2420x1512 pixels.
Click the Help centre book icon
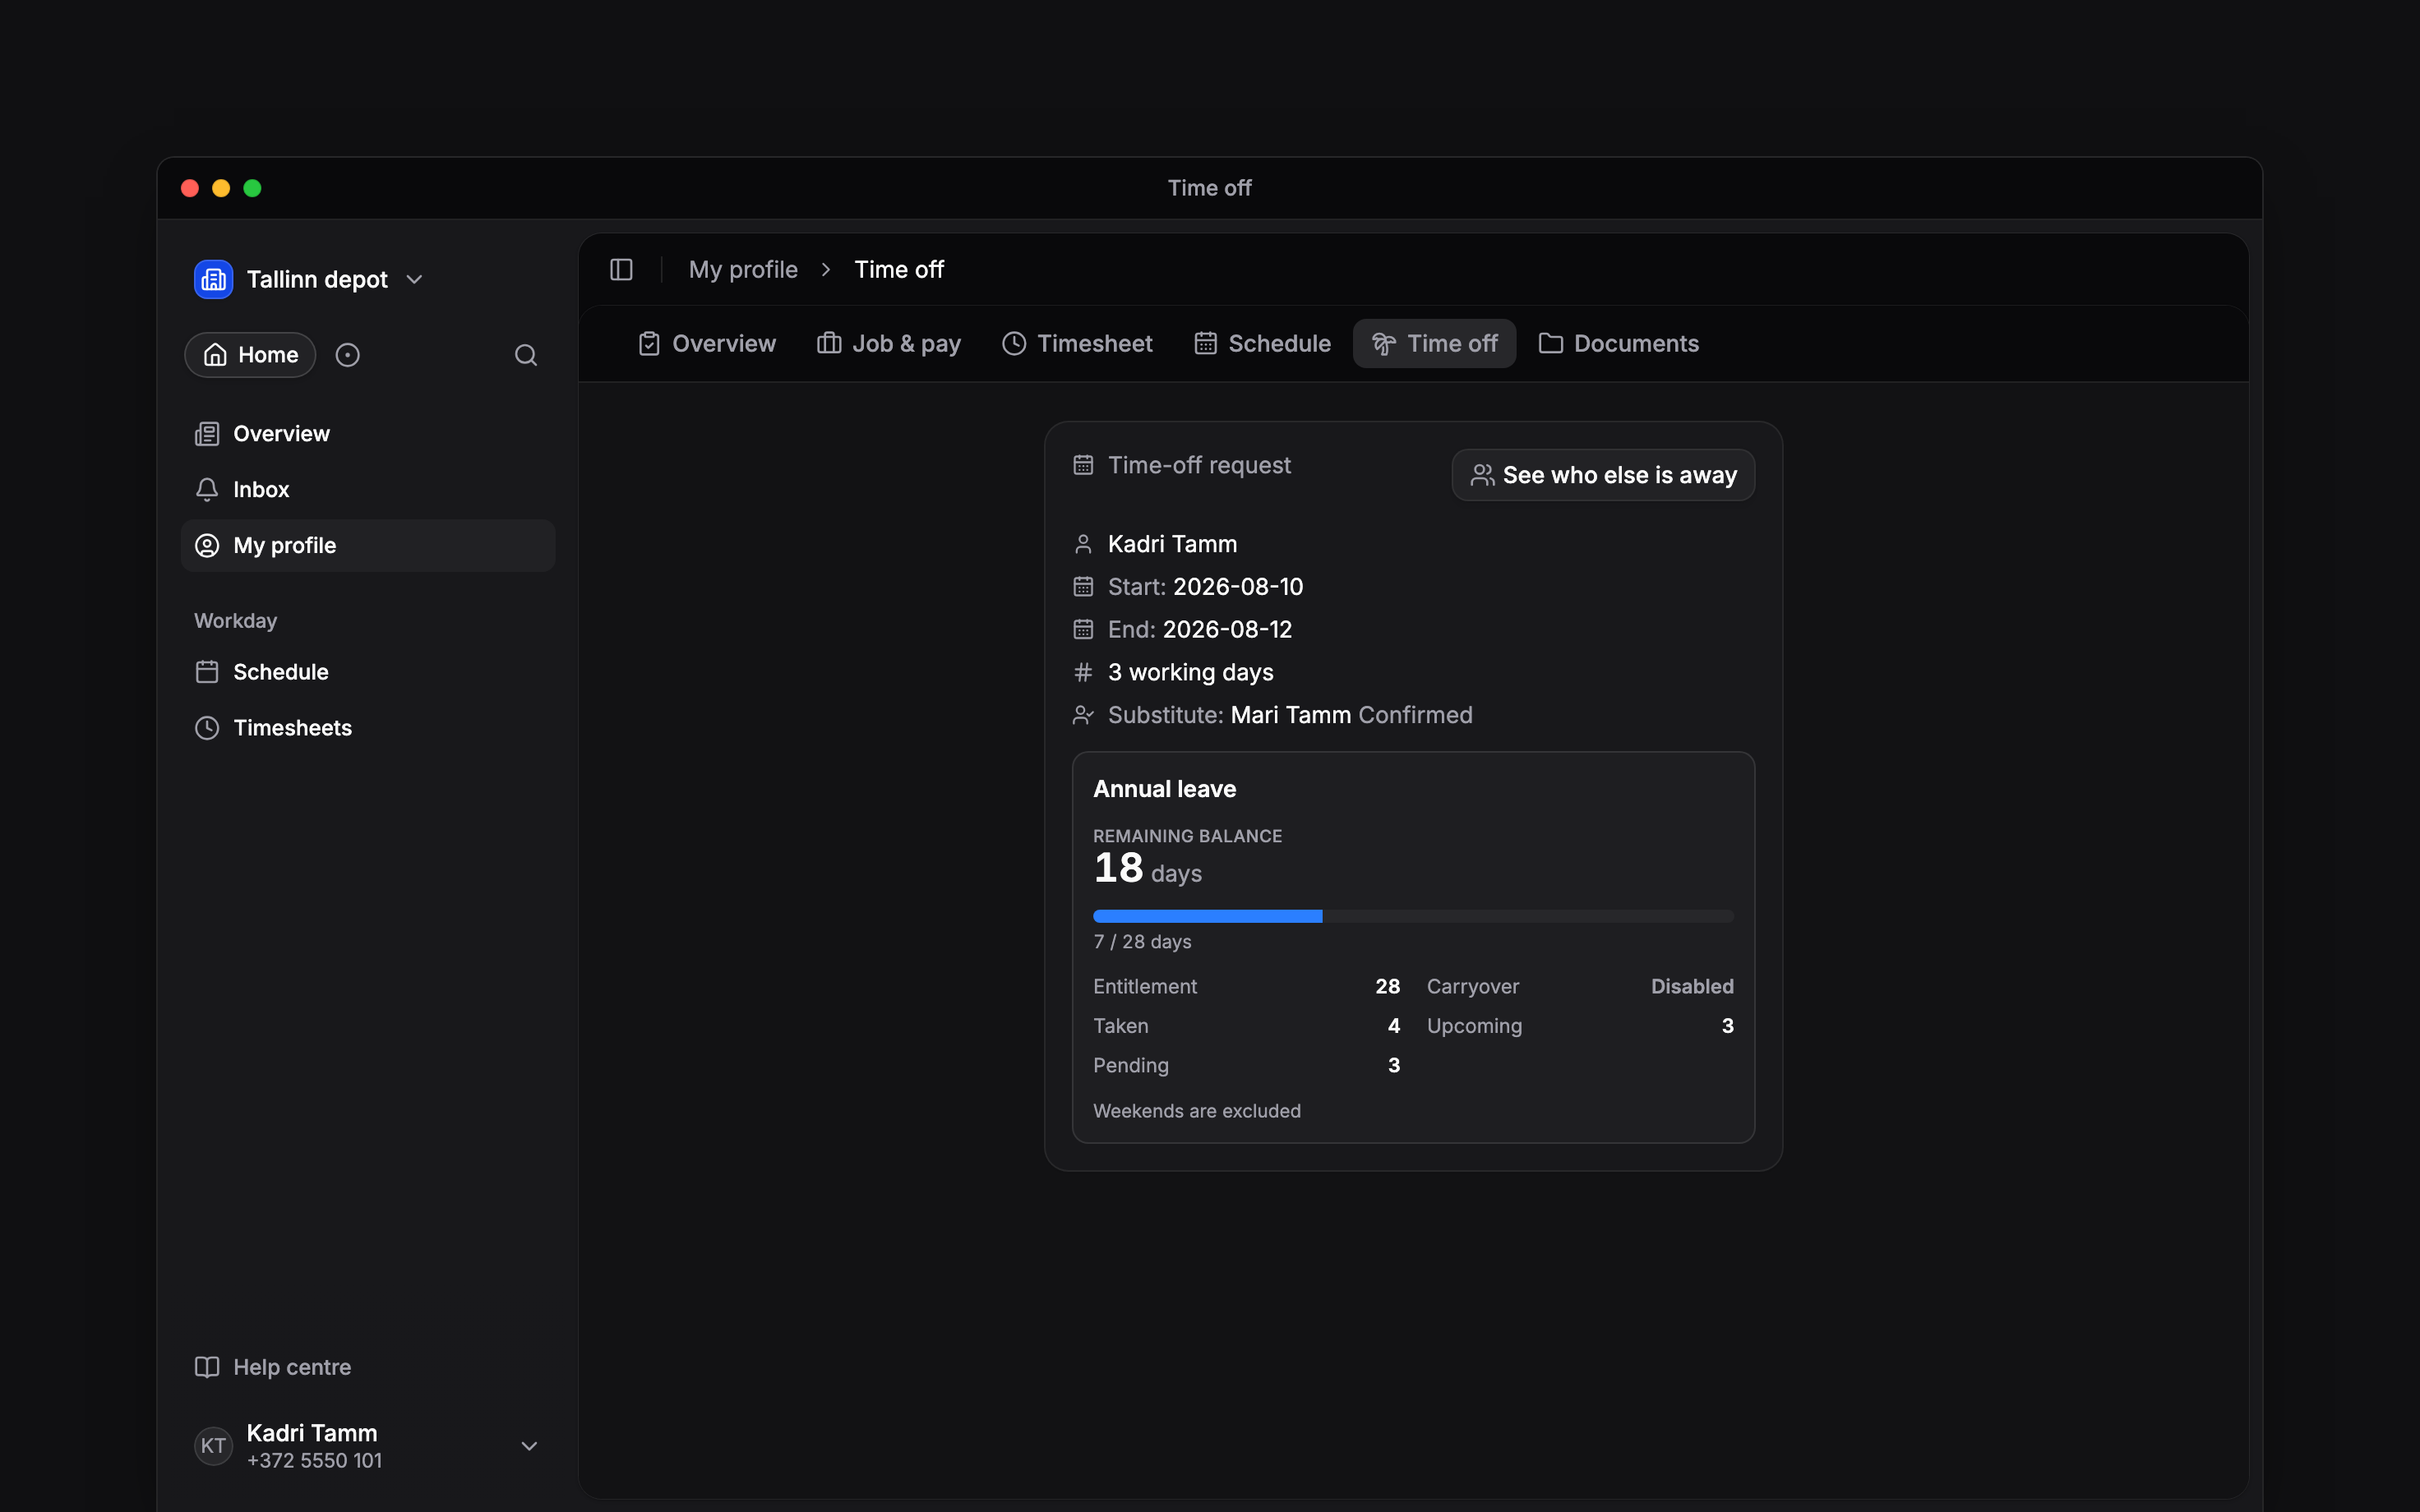tap(207, 1367)
